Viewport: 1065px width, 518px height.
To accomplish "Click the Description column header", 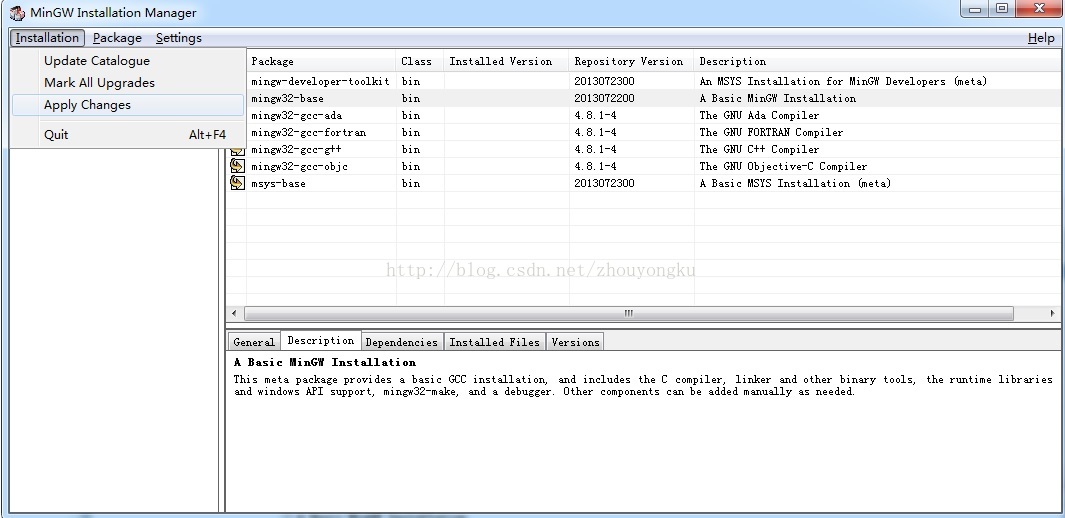I will [879, 61].
